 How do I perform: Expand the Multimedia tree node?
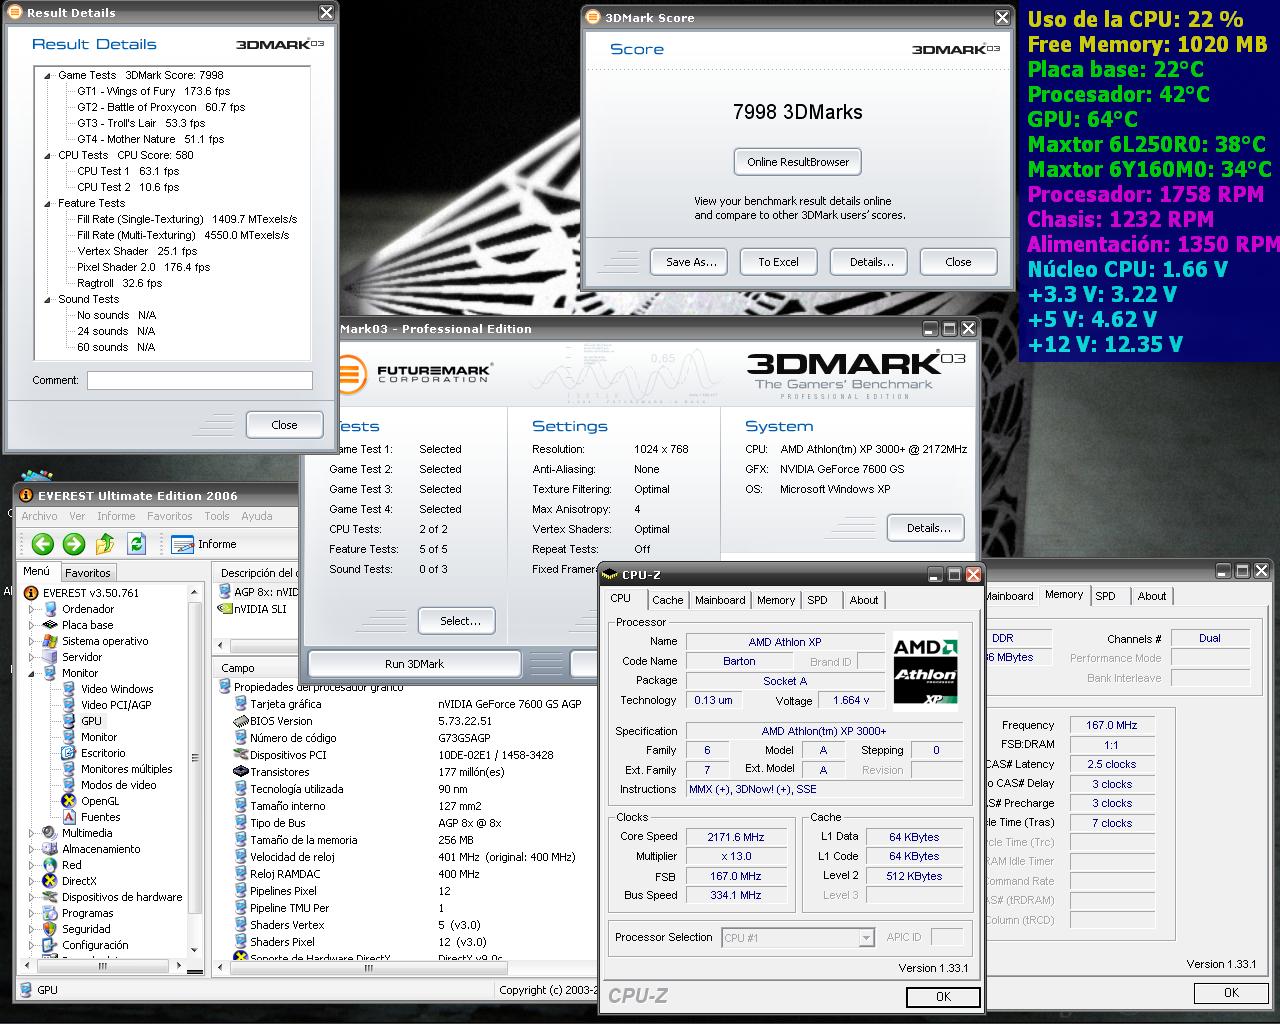coord(33,833)
